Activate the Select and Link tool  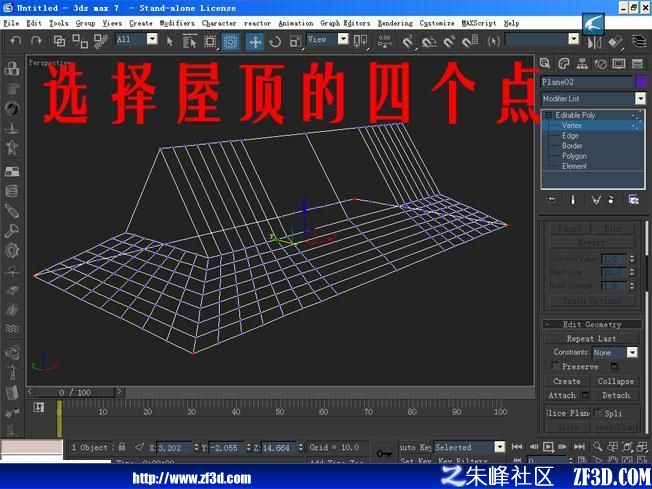tap(59, 41)
